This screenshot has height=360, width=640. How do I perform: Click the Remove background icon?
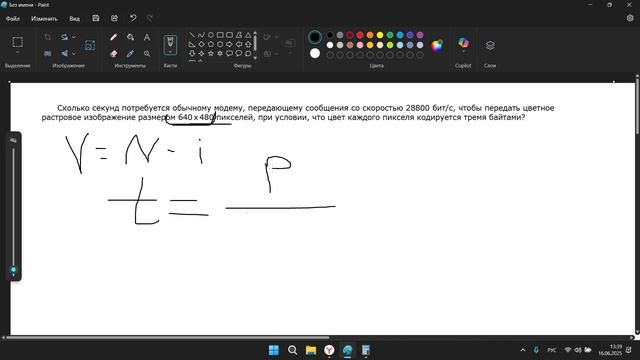coord(90,45)
